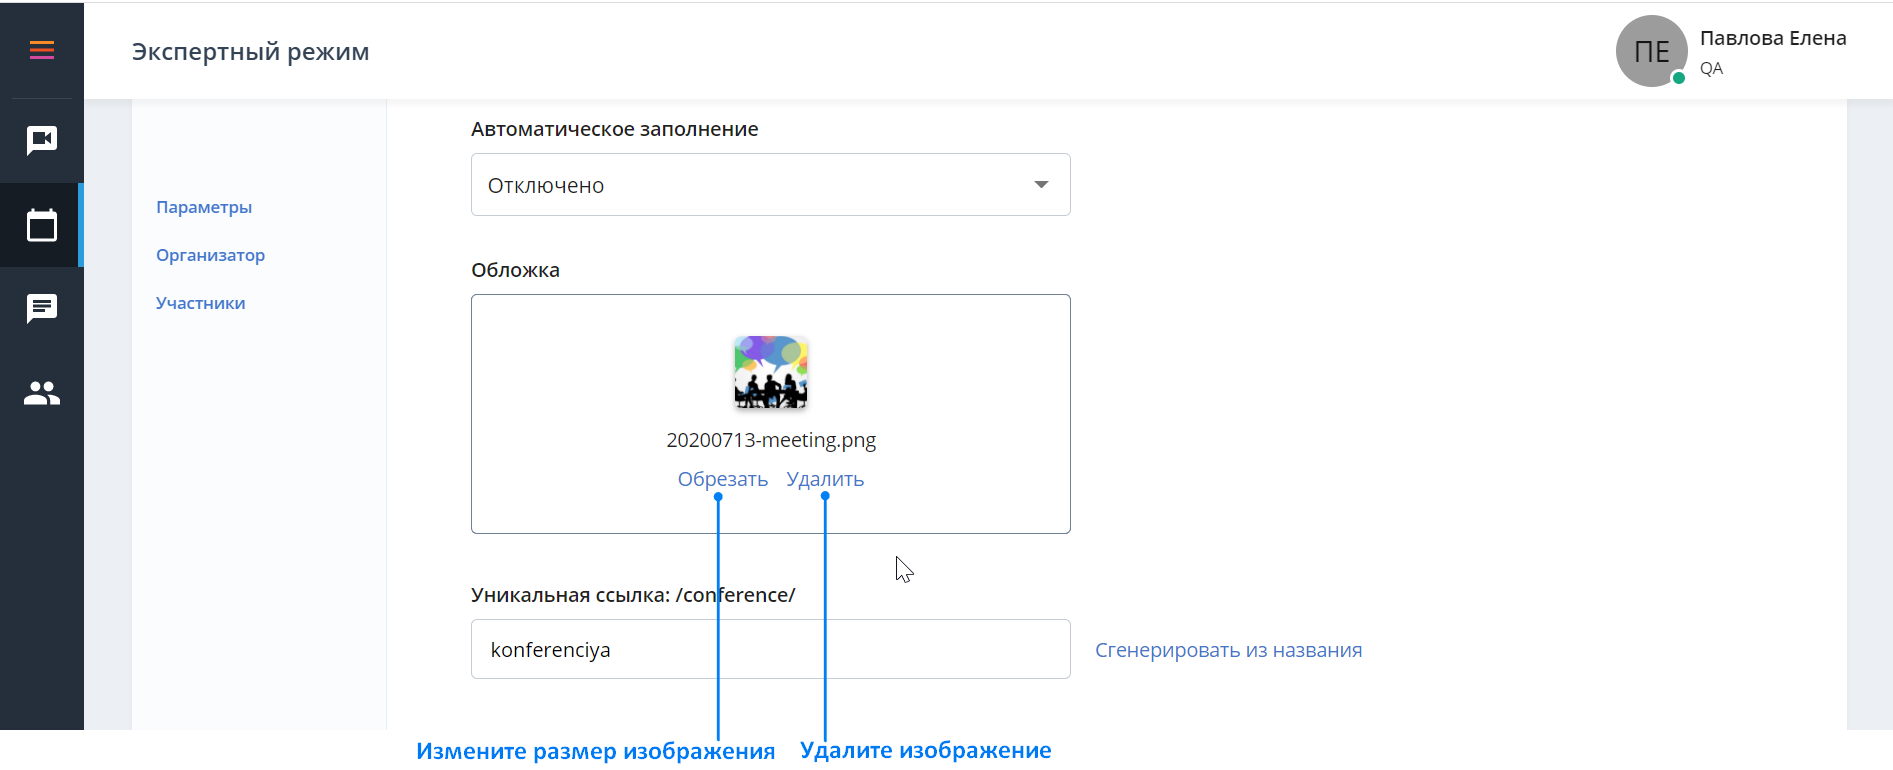Click the Обложка label

515,270
